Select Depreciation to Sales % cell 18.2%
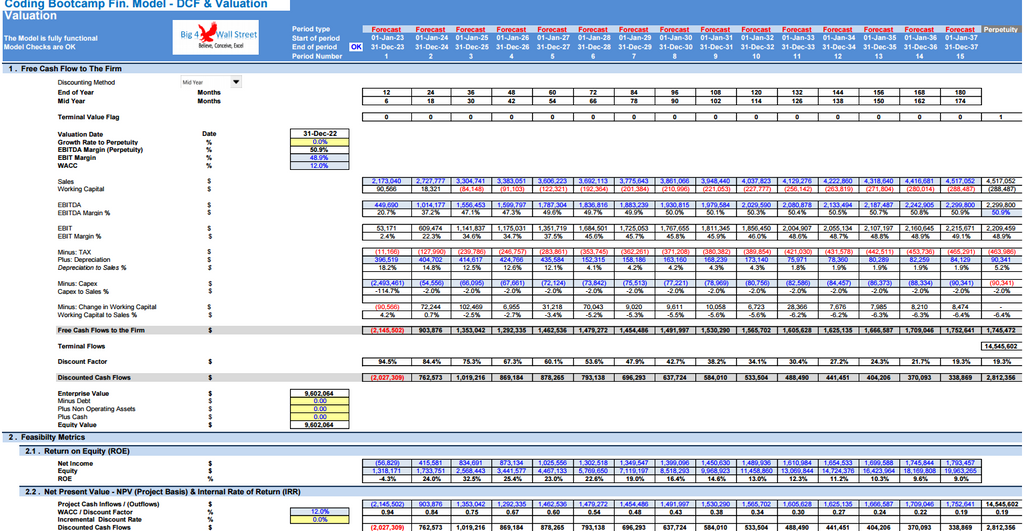The image size is (1024, 531). tap(387, 267)
